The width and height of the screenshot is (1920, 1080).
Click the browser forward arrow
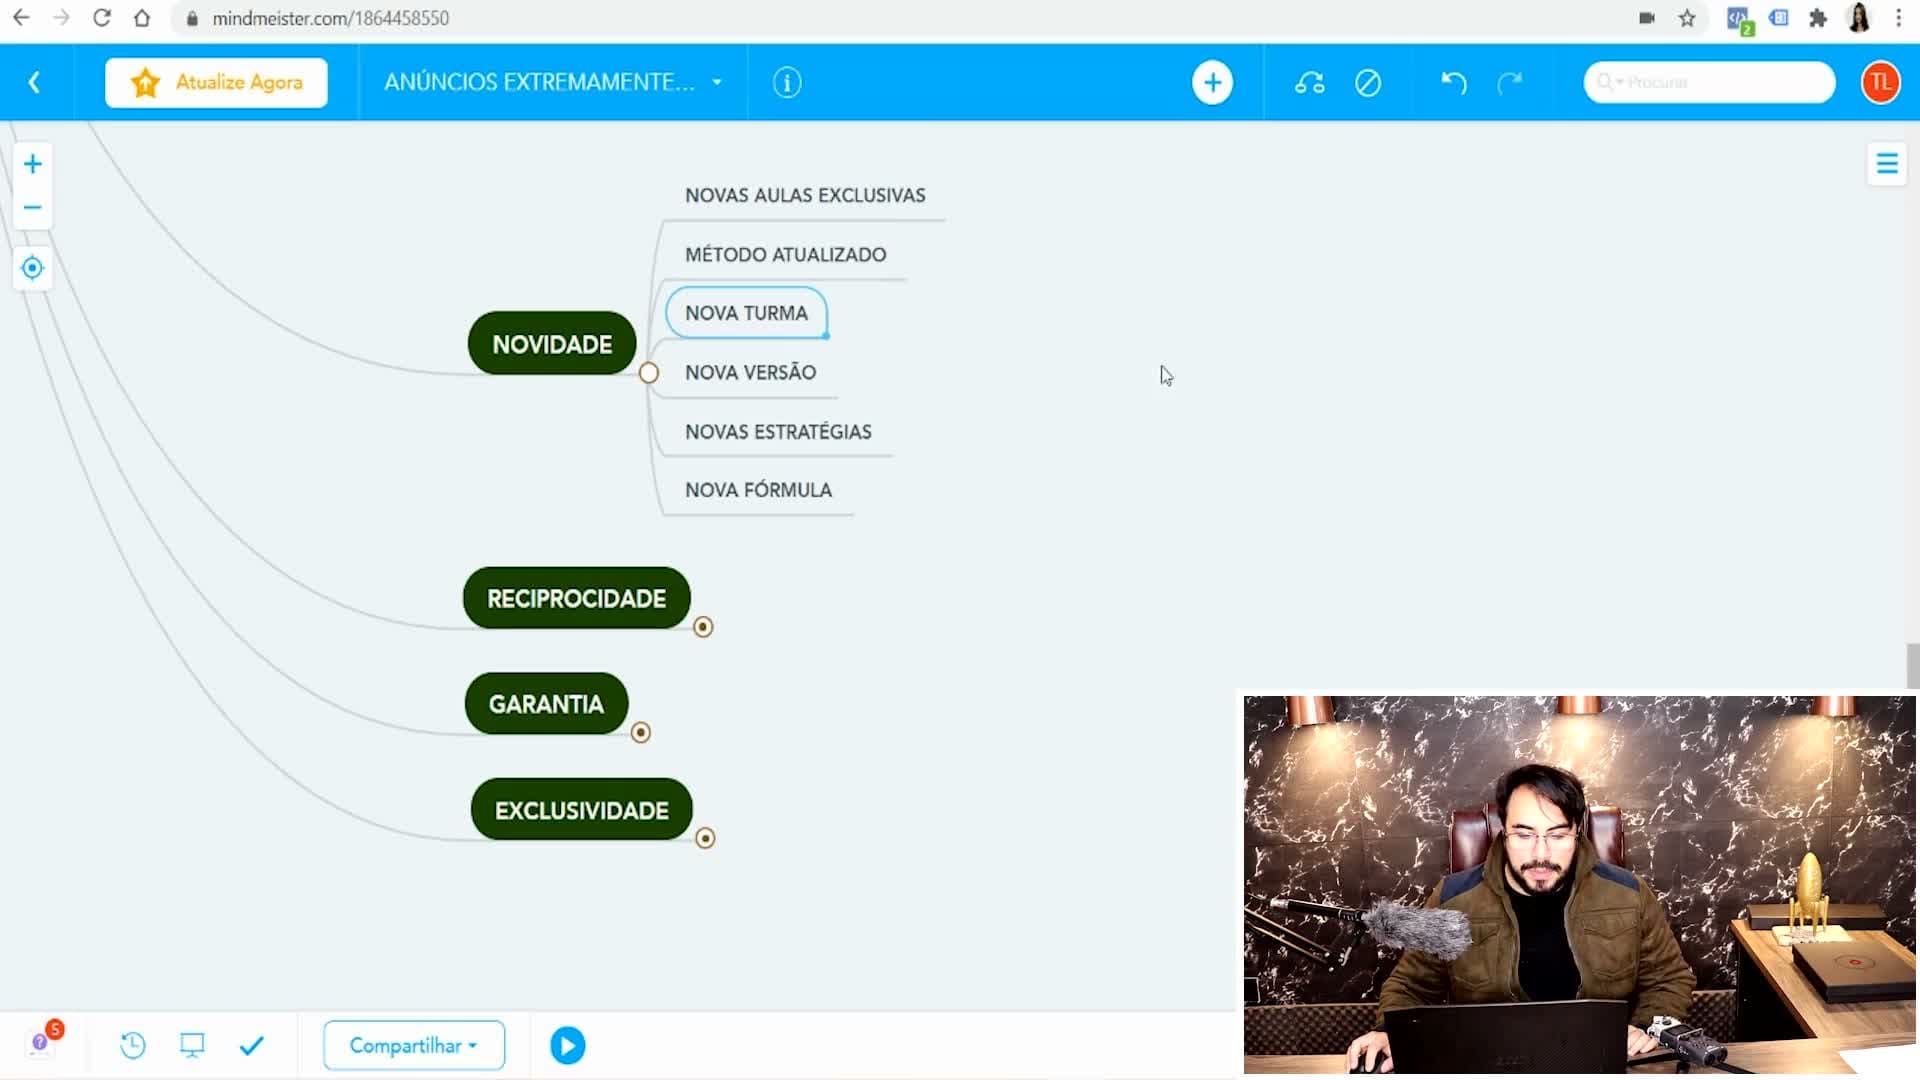pos(61,18)
